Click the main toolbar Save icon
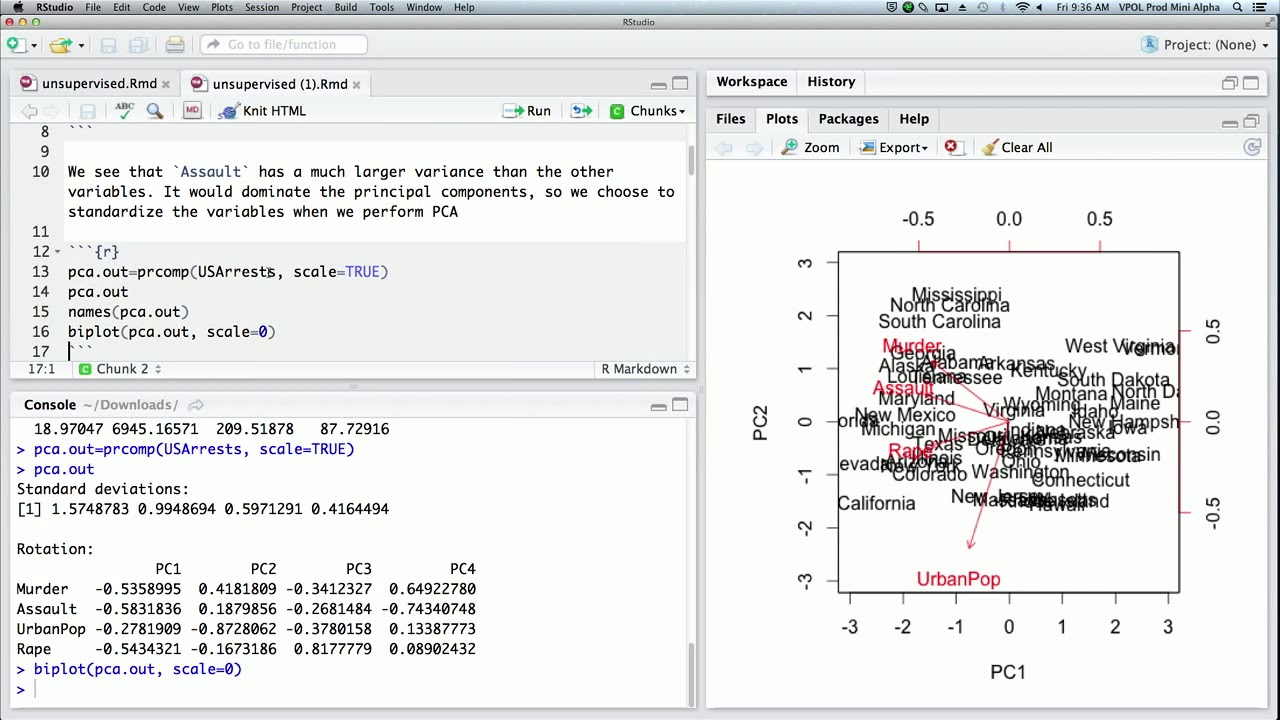The width and height of the screenshot is (1280, 720). [108, 44]
